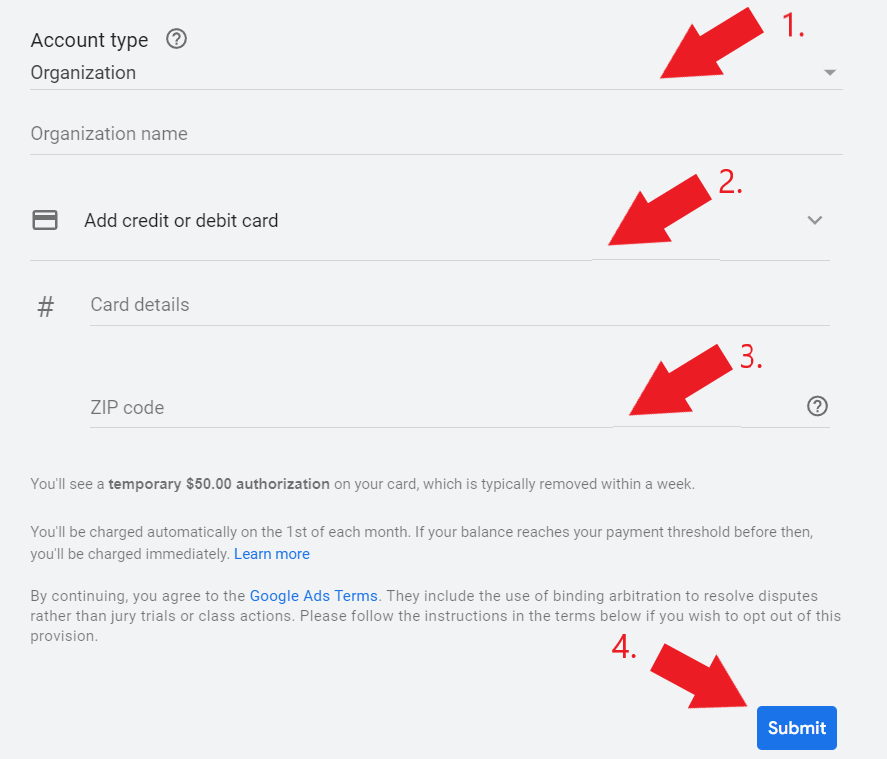Screen dimensions: 887x759
Task: Click the Account type label text
Action: (89, 40)
